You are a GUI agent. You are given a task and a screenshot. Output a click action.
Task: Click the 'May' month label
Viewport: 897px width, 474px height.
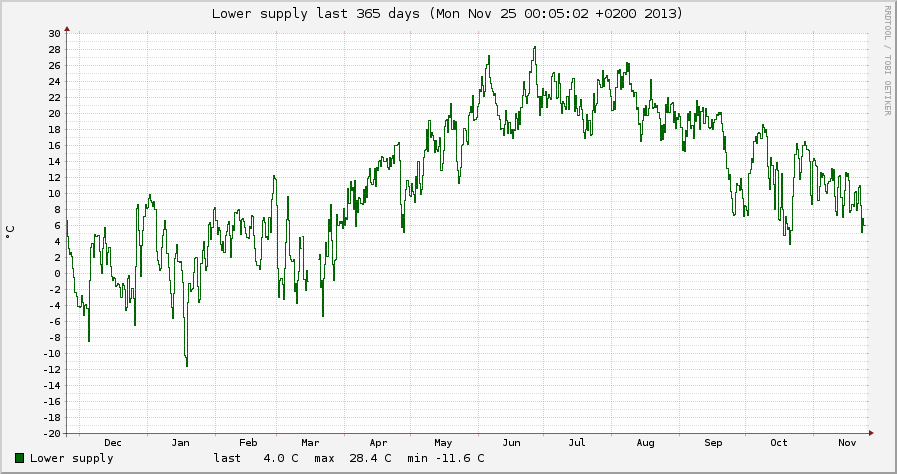443,443
